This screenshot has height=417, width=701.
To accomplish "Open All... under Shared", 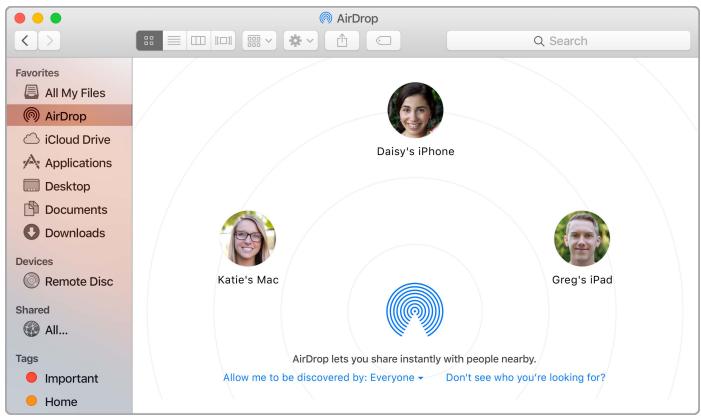I will tap(70, 330).
